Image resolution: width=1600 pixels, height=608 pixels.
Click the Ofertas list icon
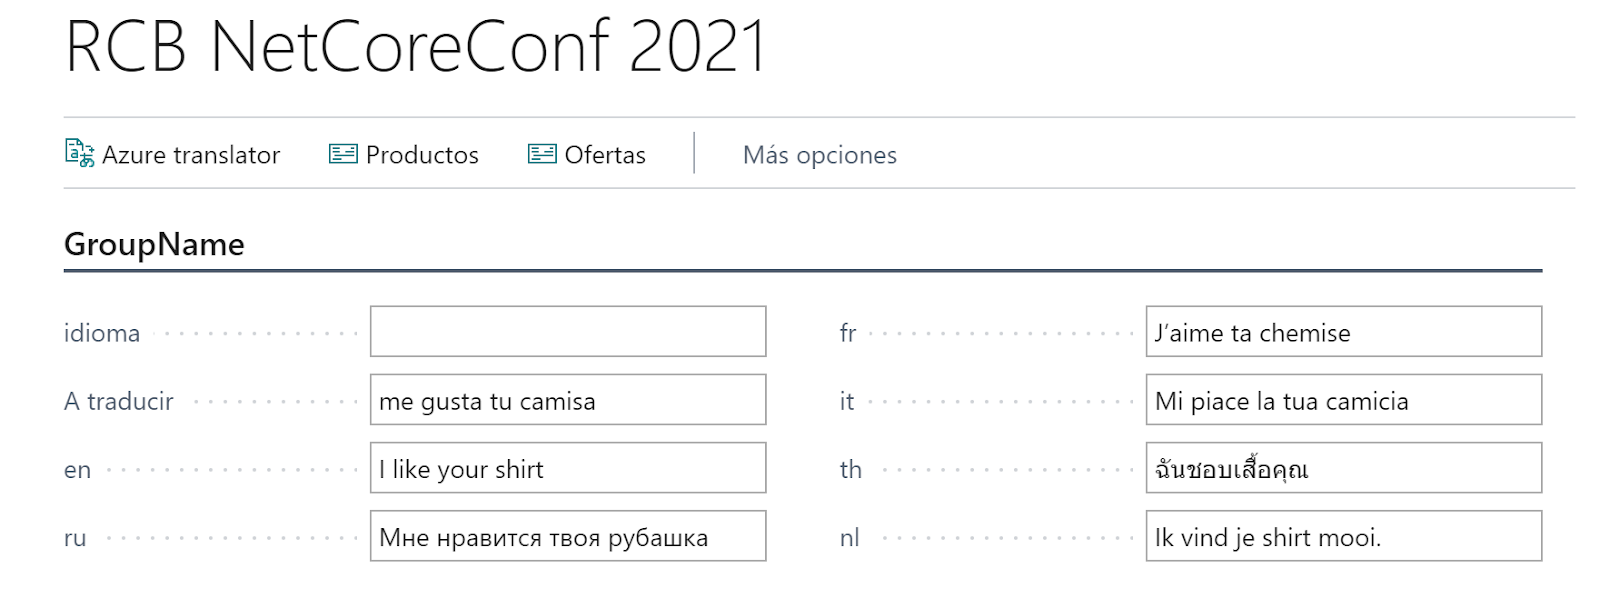[x=542, y=154]
